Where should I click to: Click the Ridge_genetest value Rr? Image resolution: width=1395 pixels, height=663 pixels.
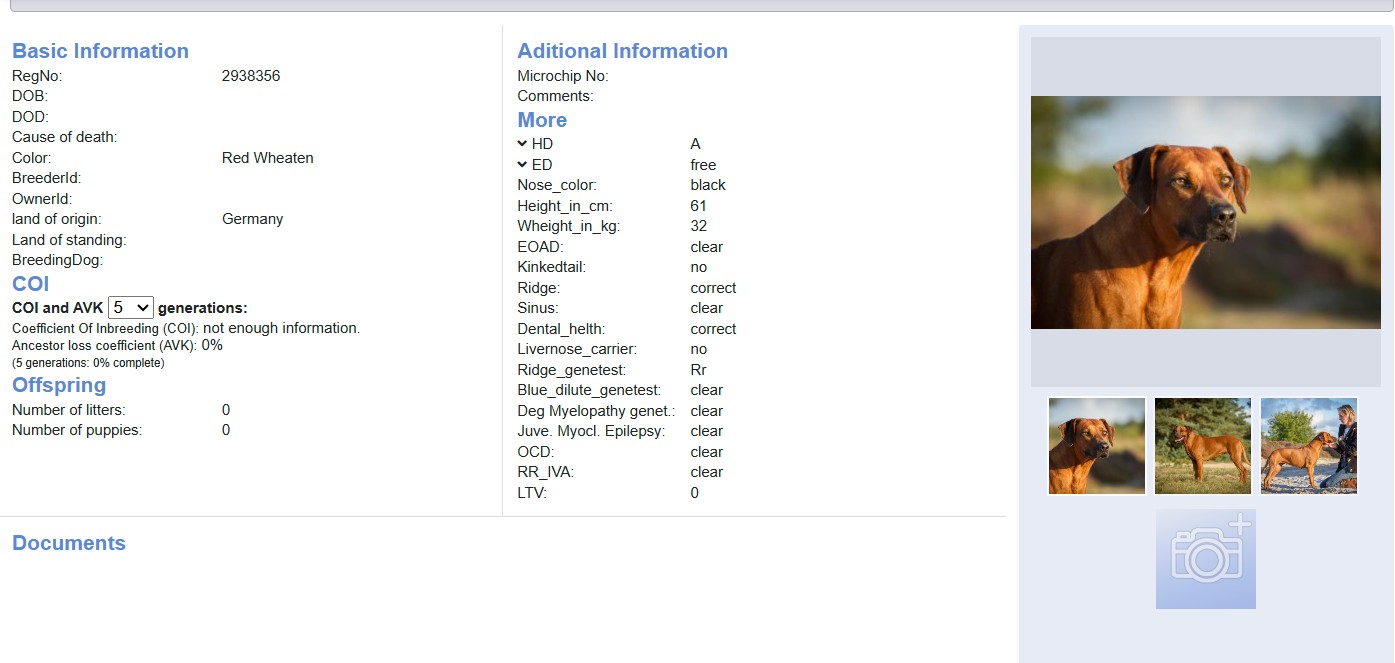698,370
